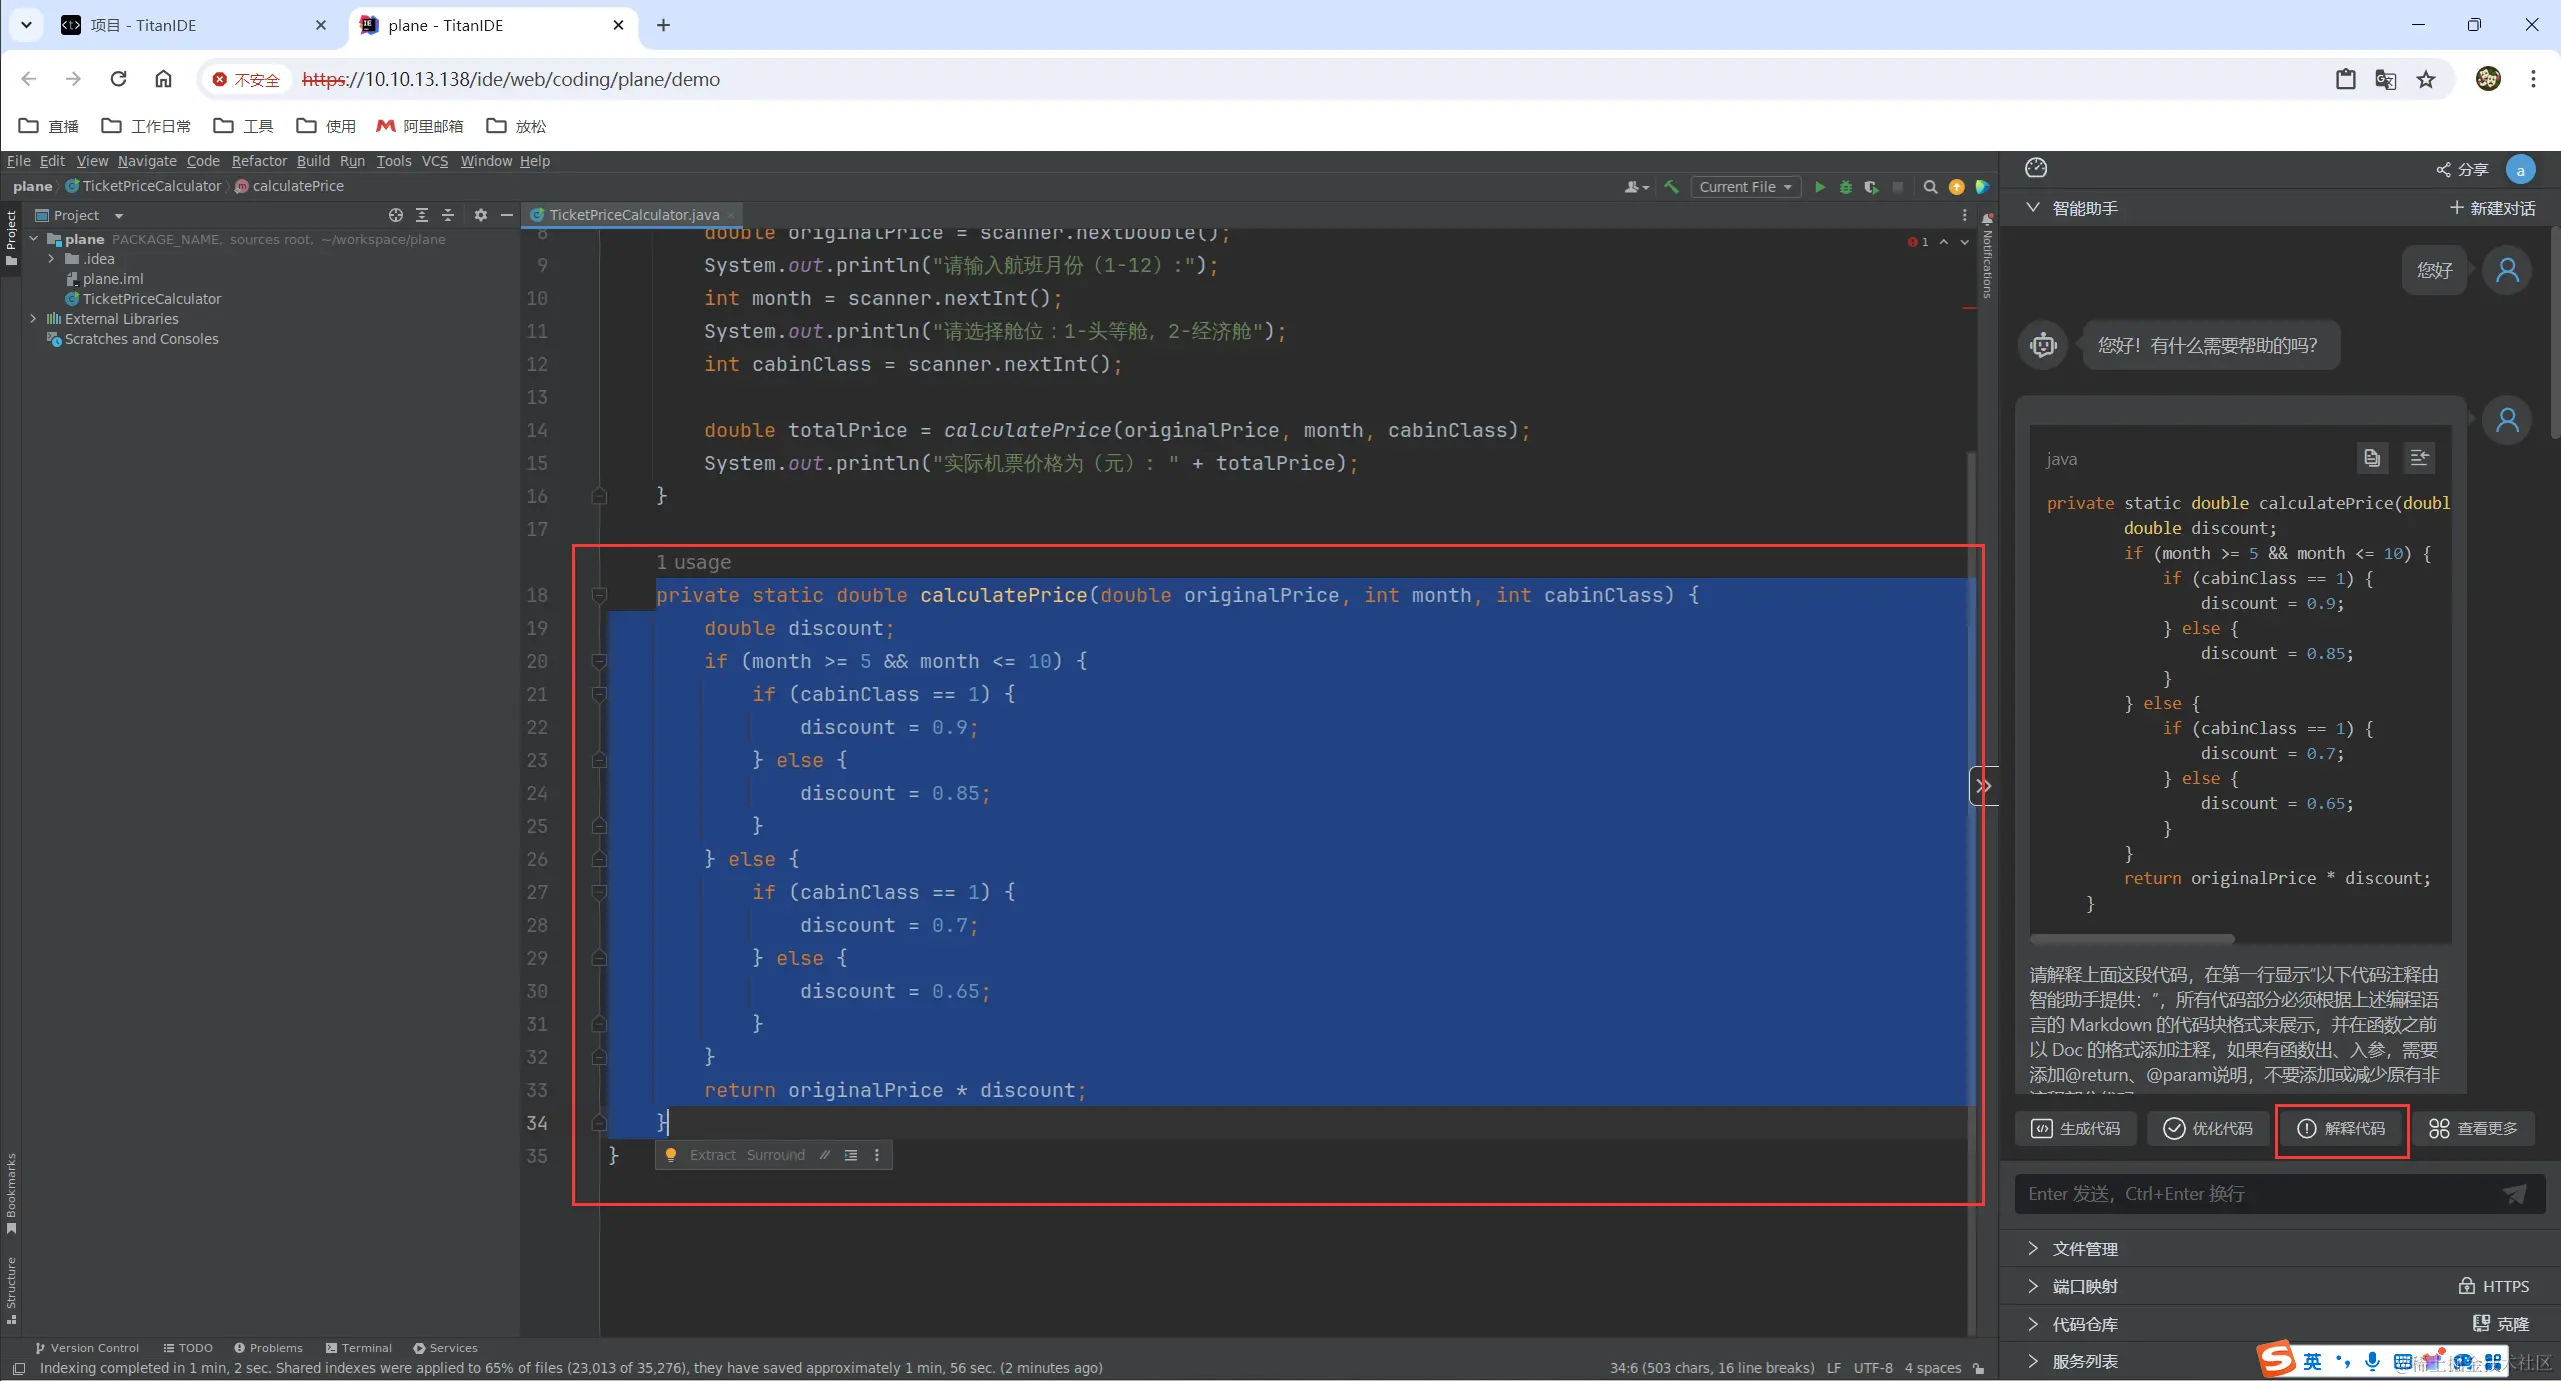
Task: Toggle the Terminal tool window
Action: click(x=359, y=1348)
